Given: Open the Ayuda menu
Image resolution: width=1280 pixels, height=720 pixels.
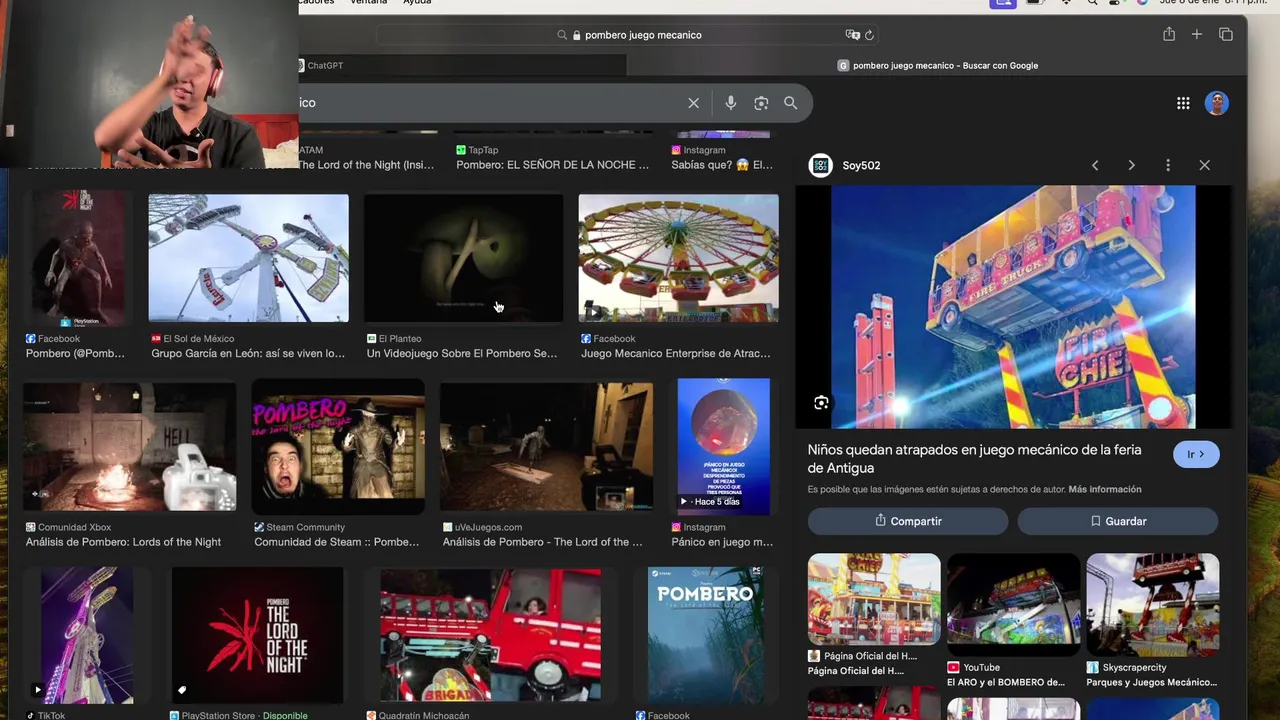Looking at the screenshot, I should click(x=417, y=2).
